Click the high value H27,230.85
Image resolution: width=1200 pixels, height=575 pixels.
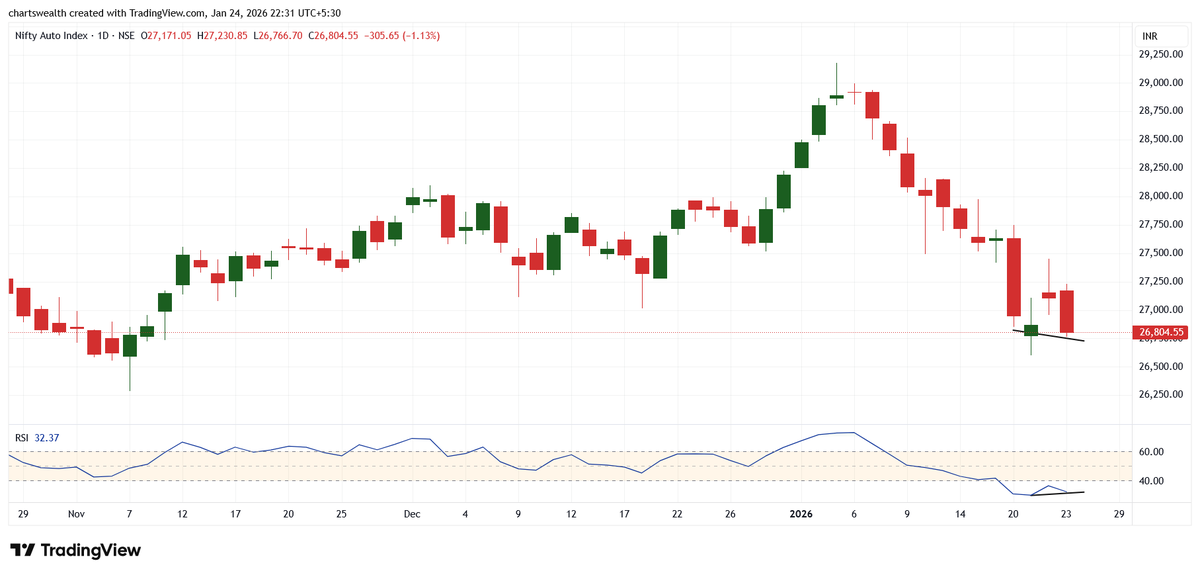coord(223,36)
